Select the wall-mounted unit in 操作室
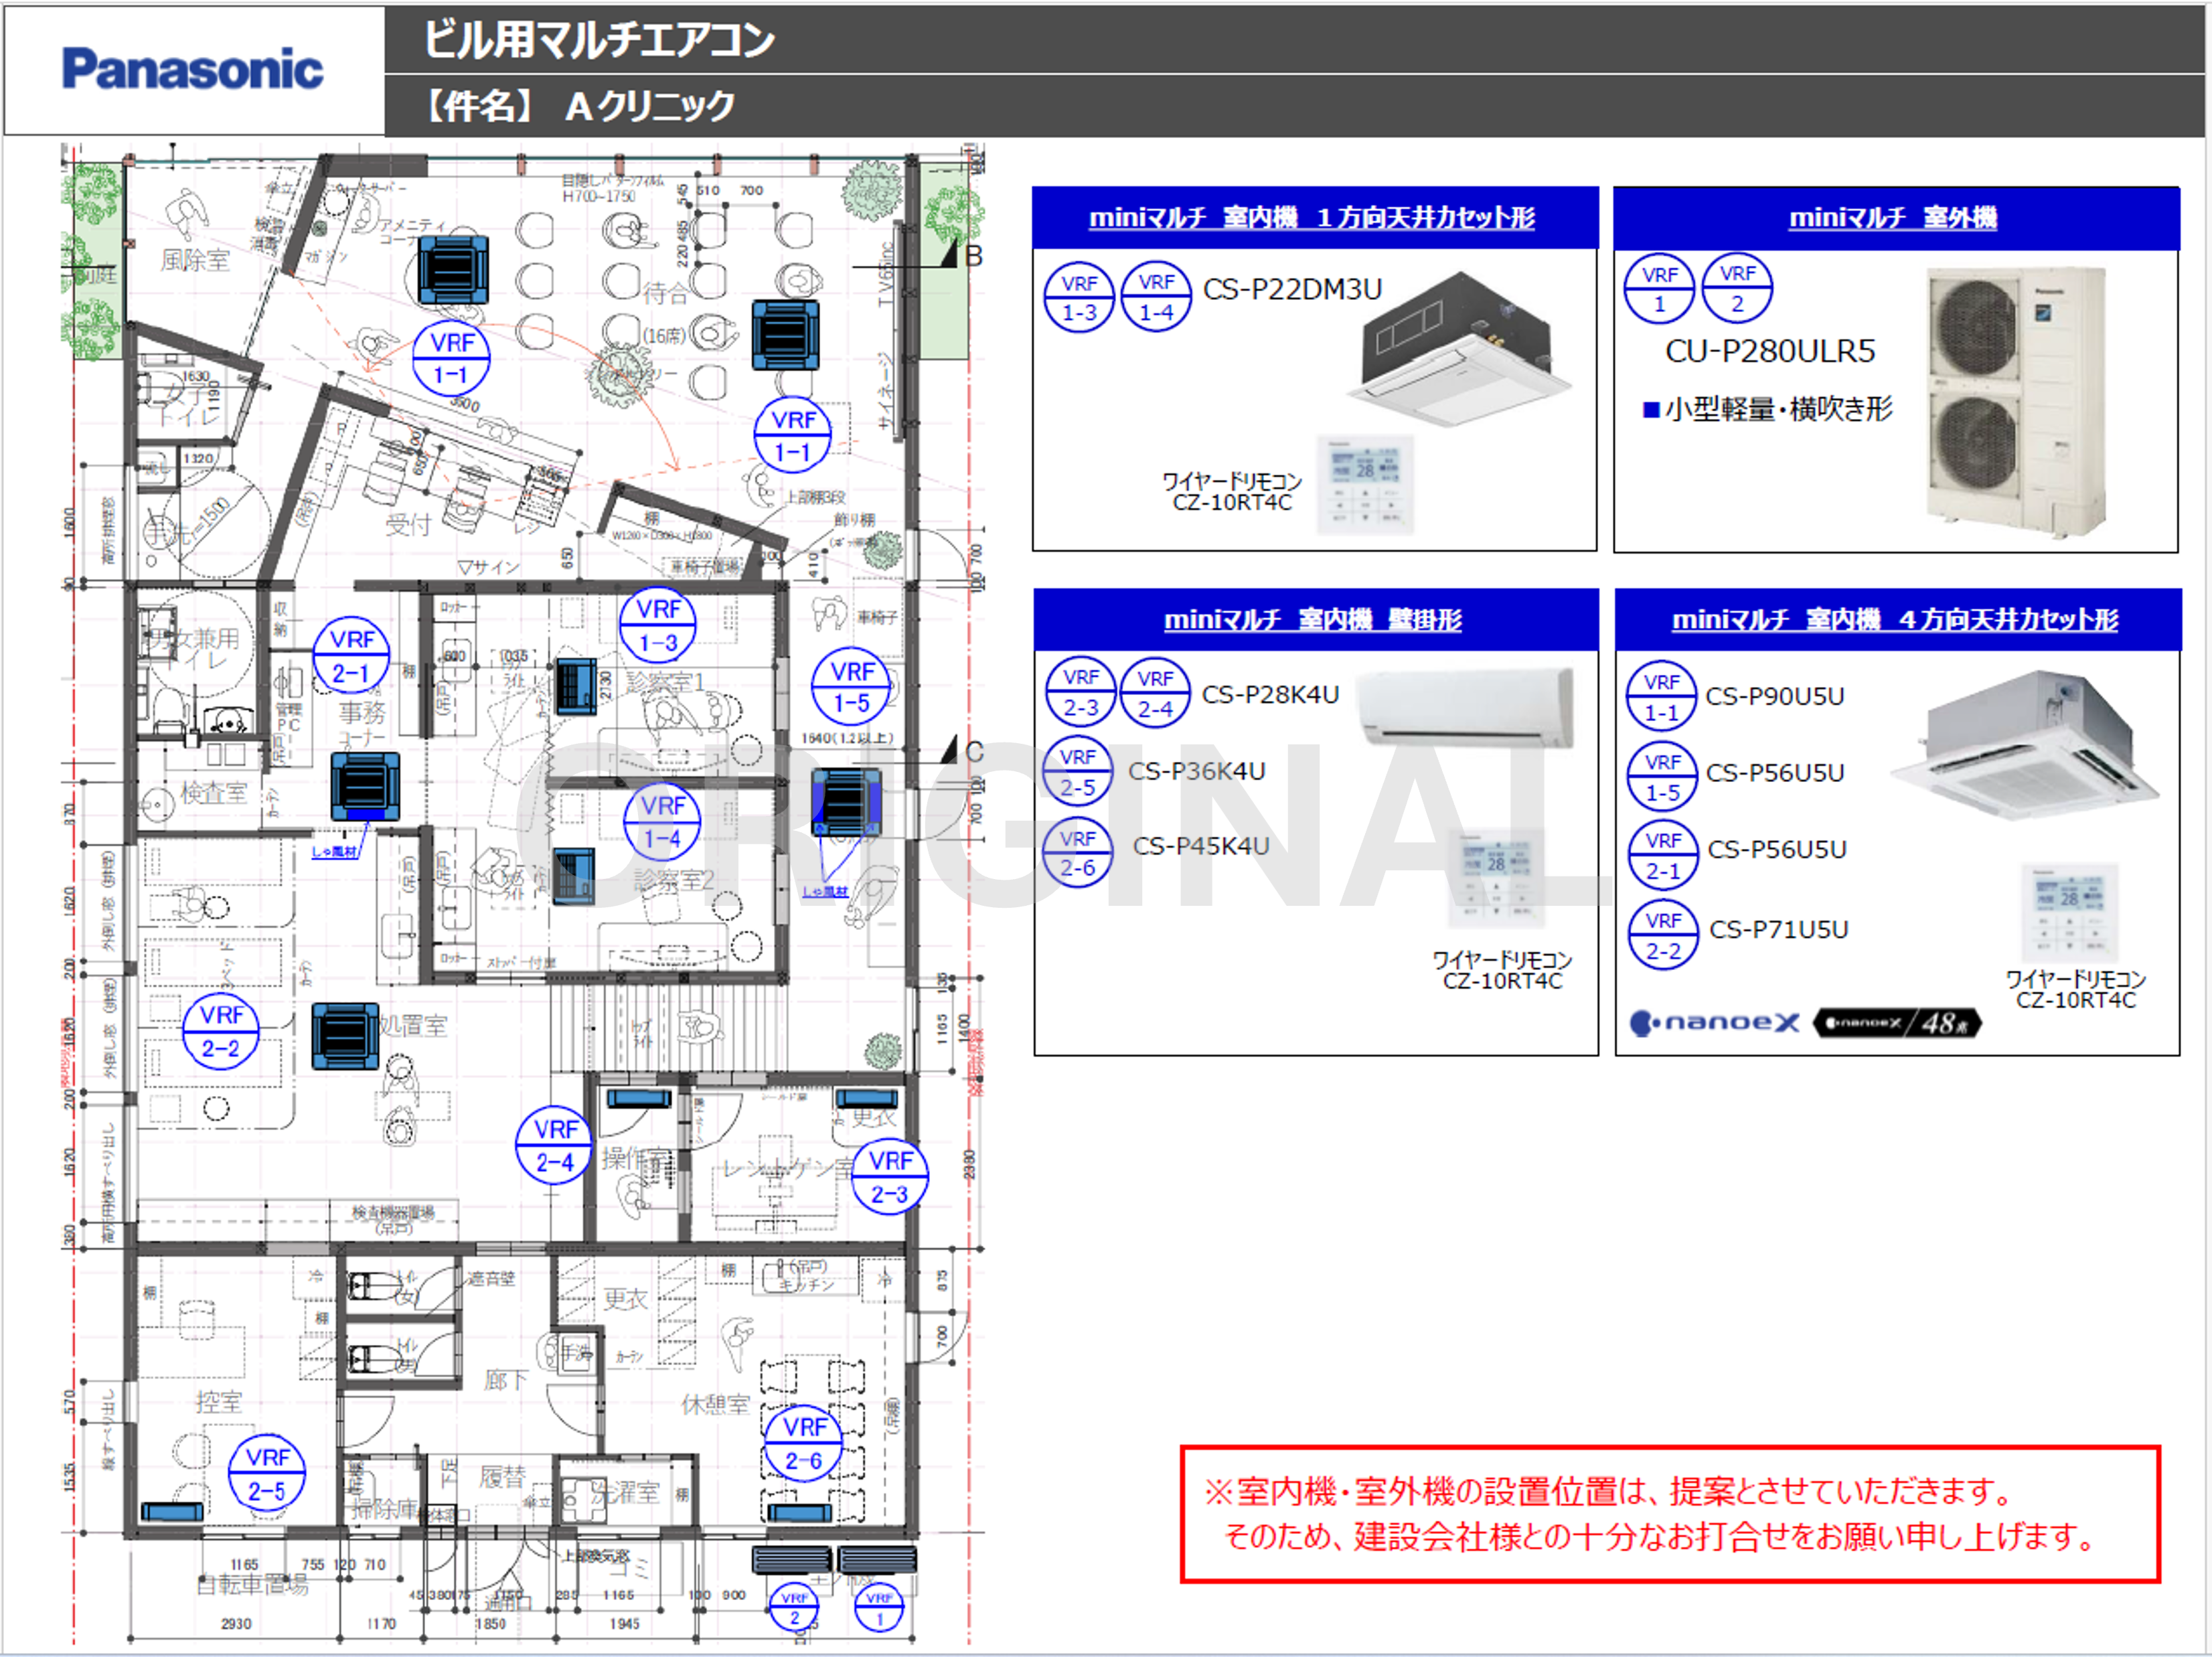Screen dimensions: 2212x1657 point(638,1099)
